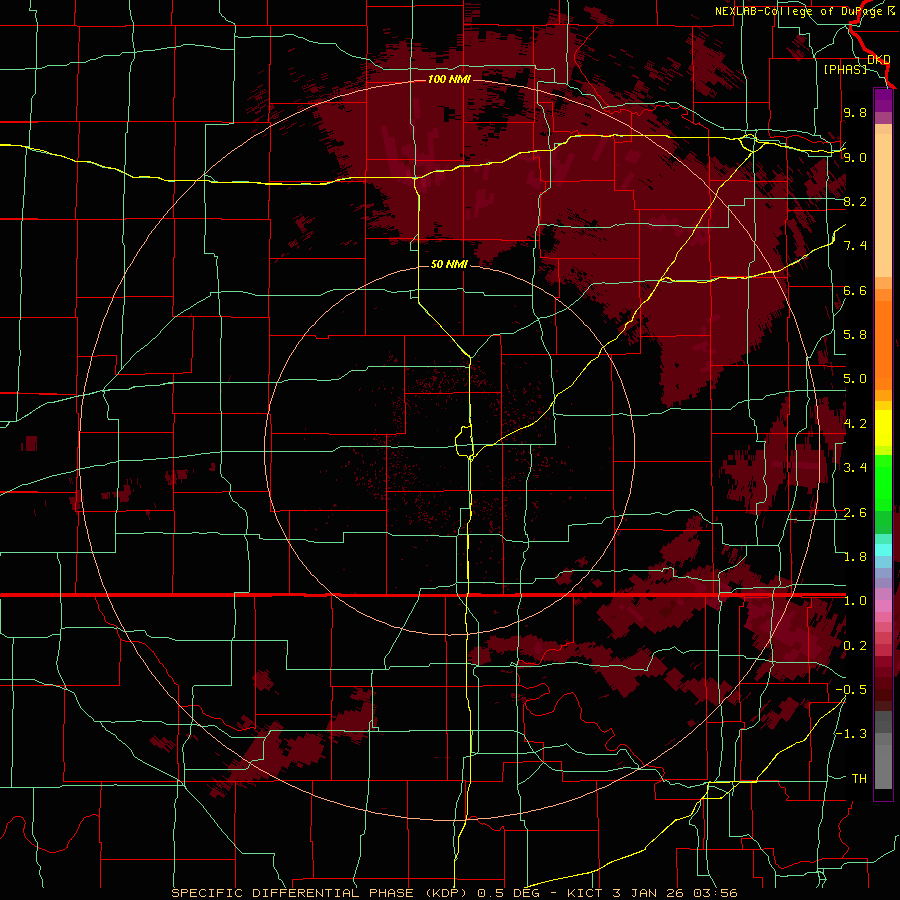Viewport: 900px width, 900px height.
Task: Click the 8.2 value on the color scale
Action: click(x=855, y=201)
